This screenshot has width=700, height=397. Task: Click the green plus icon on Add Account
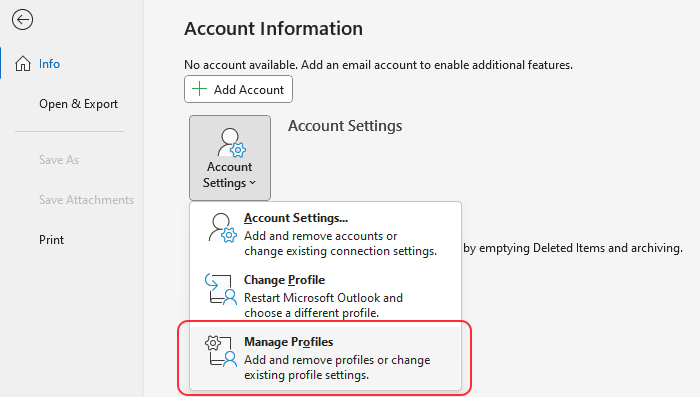coord(199,89)
